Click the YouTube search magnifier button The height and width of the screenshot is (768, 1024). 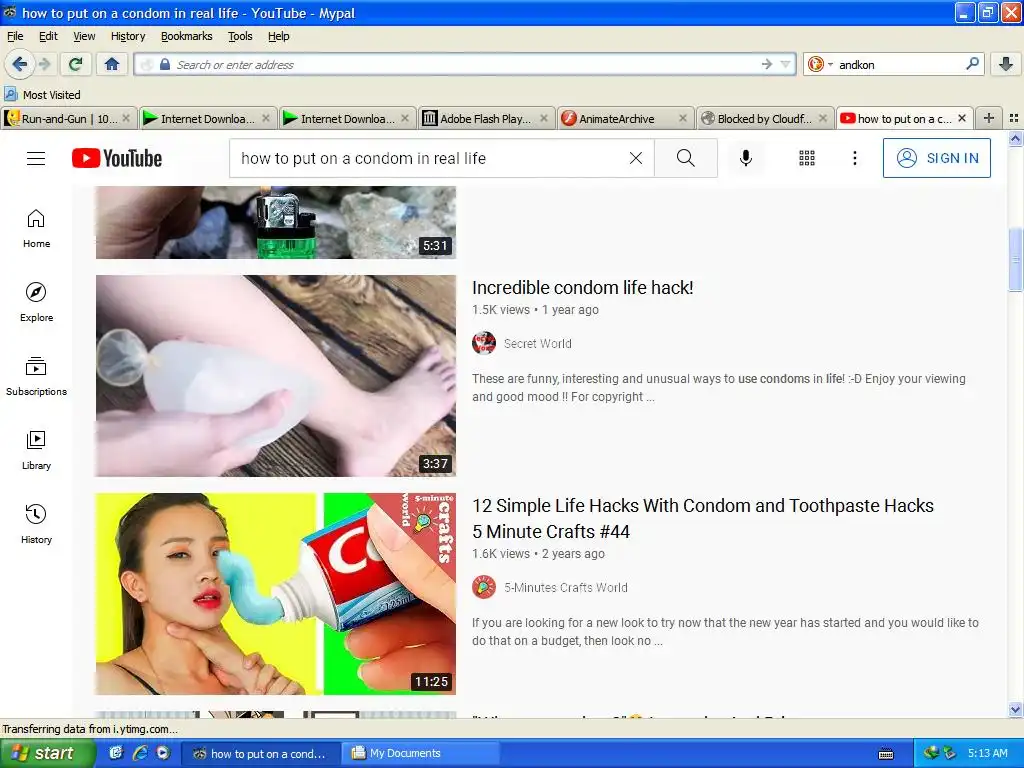(686, 158)
